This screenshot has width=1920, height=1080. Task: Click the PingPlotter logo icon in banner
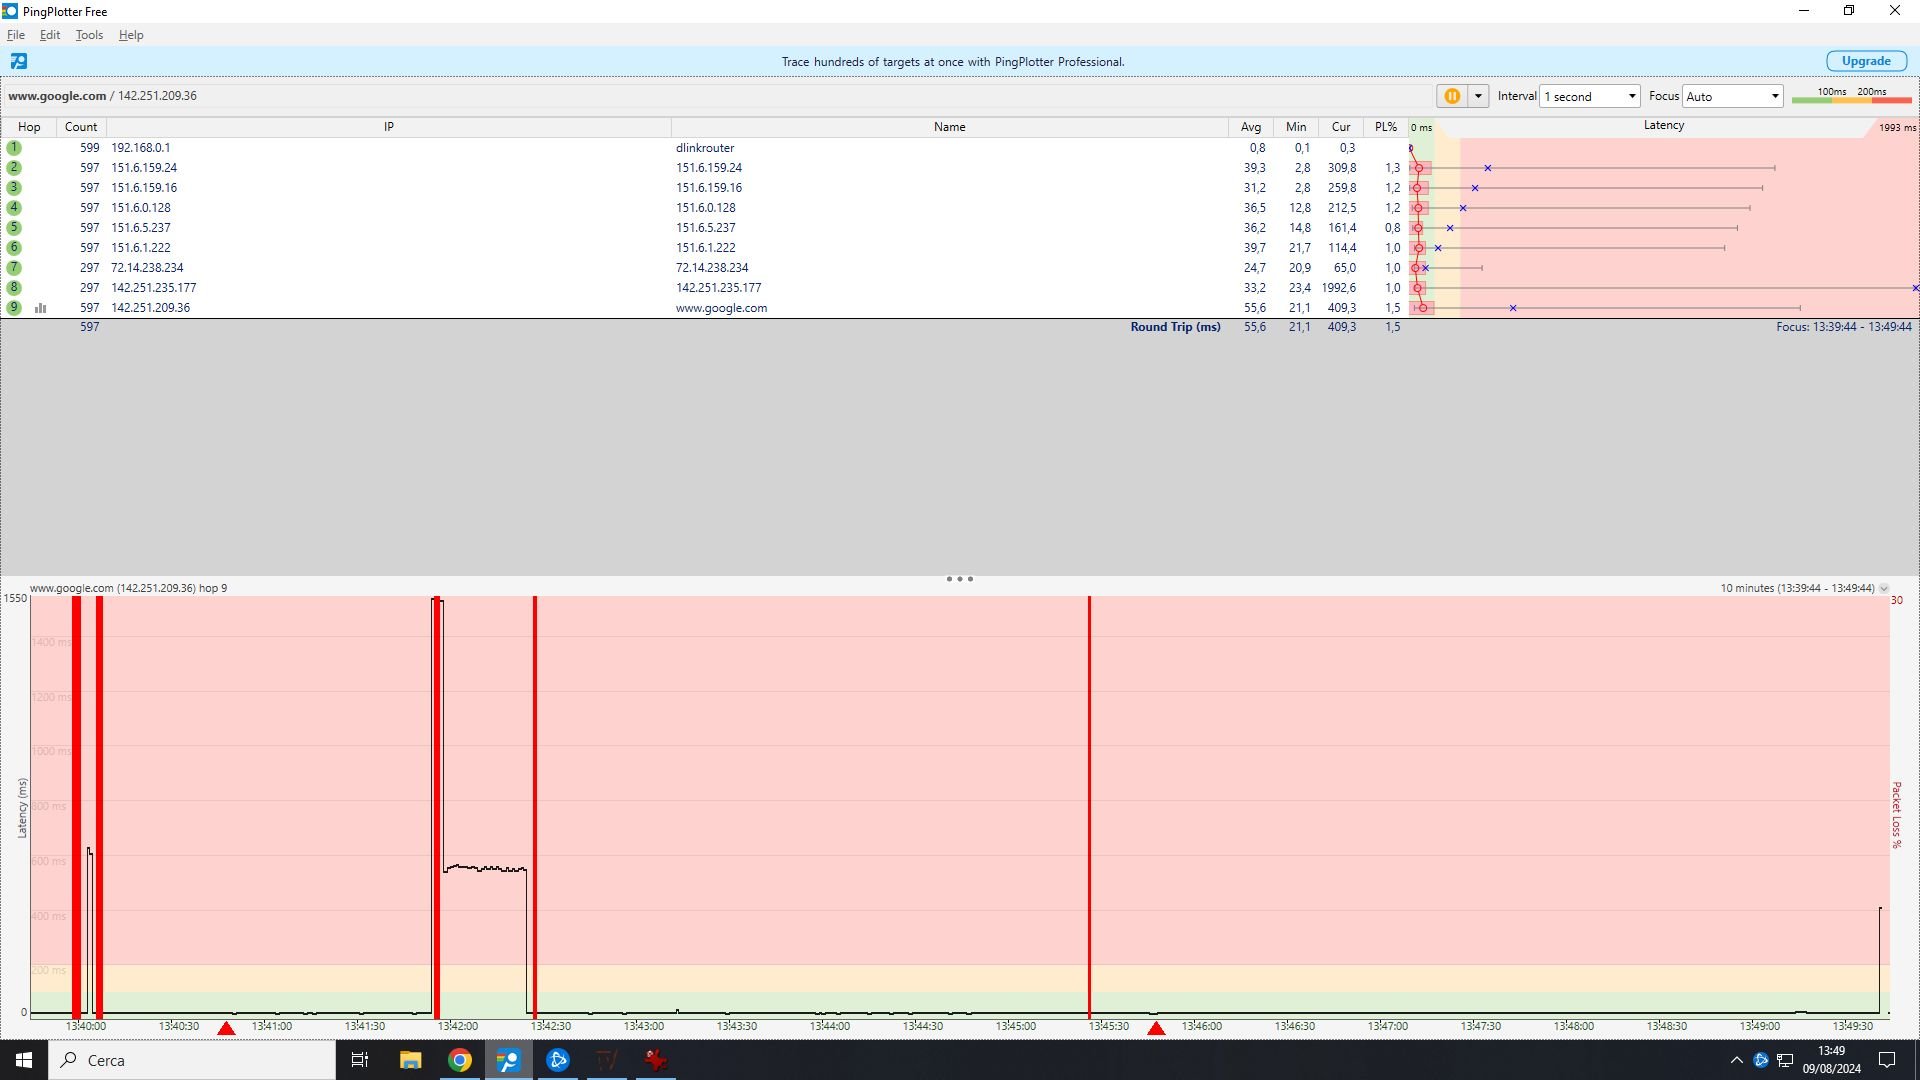click(x=19, y=61)
